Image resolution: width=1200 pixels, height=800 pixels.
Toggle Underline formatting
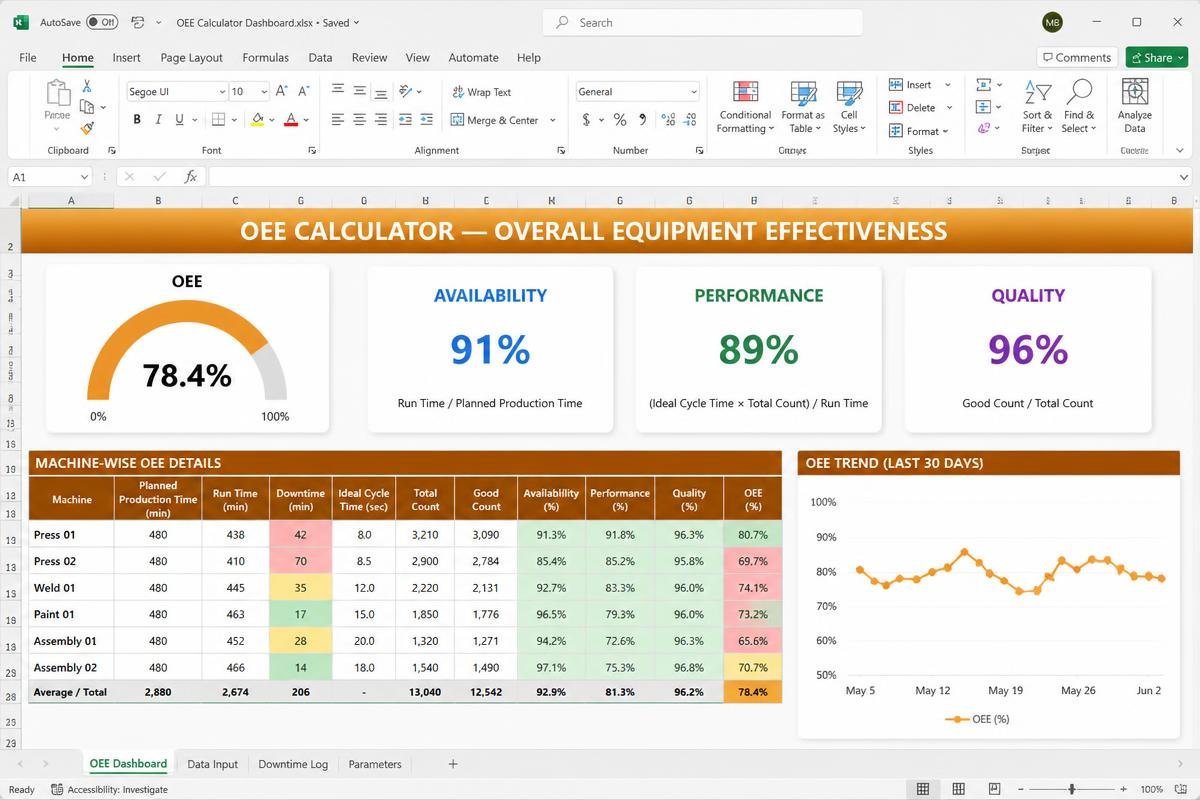[180, 120]
